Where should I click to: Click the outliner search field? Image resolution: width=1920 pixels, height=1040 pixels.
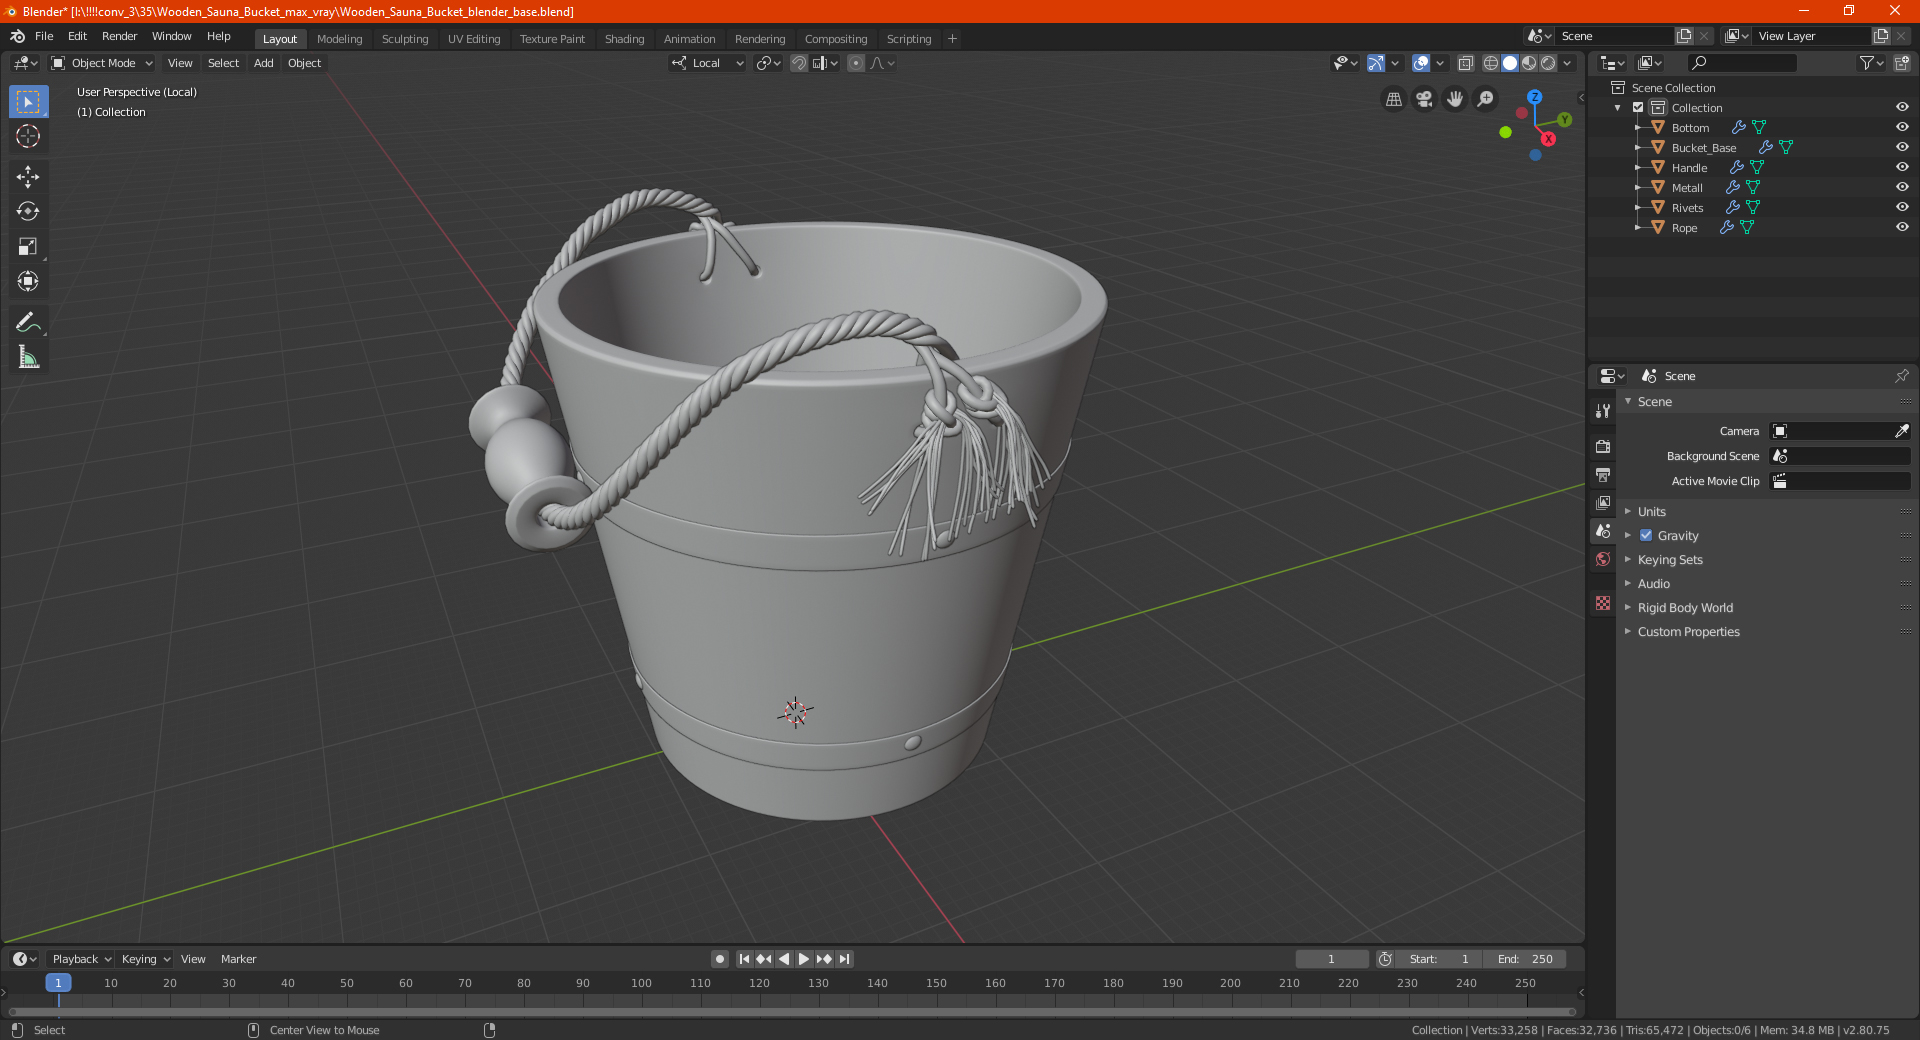(1741, 63)
